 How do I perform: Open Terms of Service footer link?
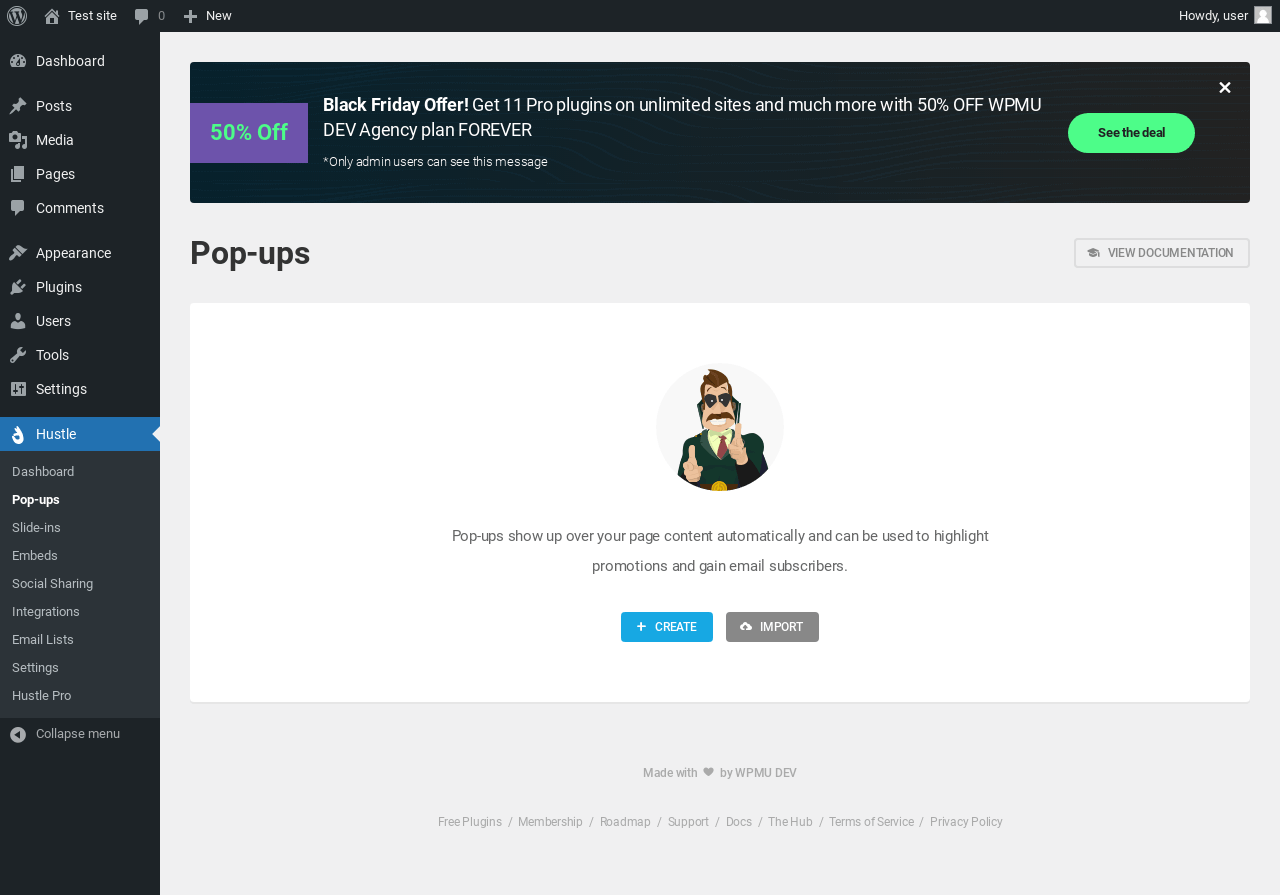click(871, 822)
